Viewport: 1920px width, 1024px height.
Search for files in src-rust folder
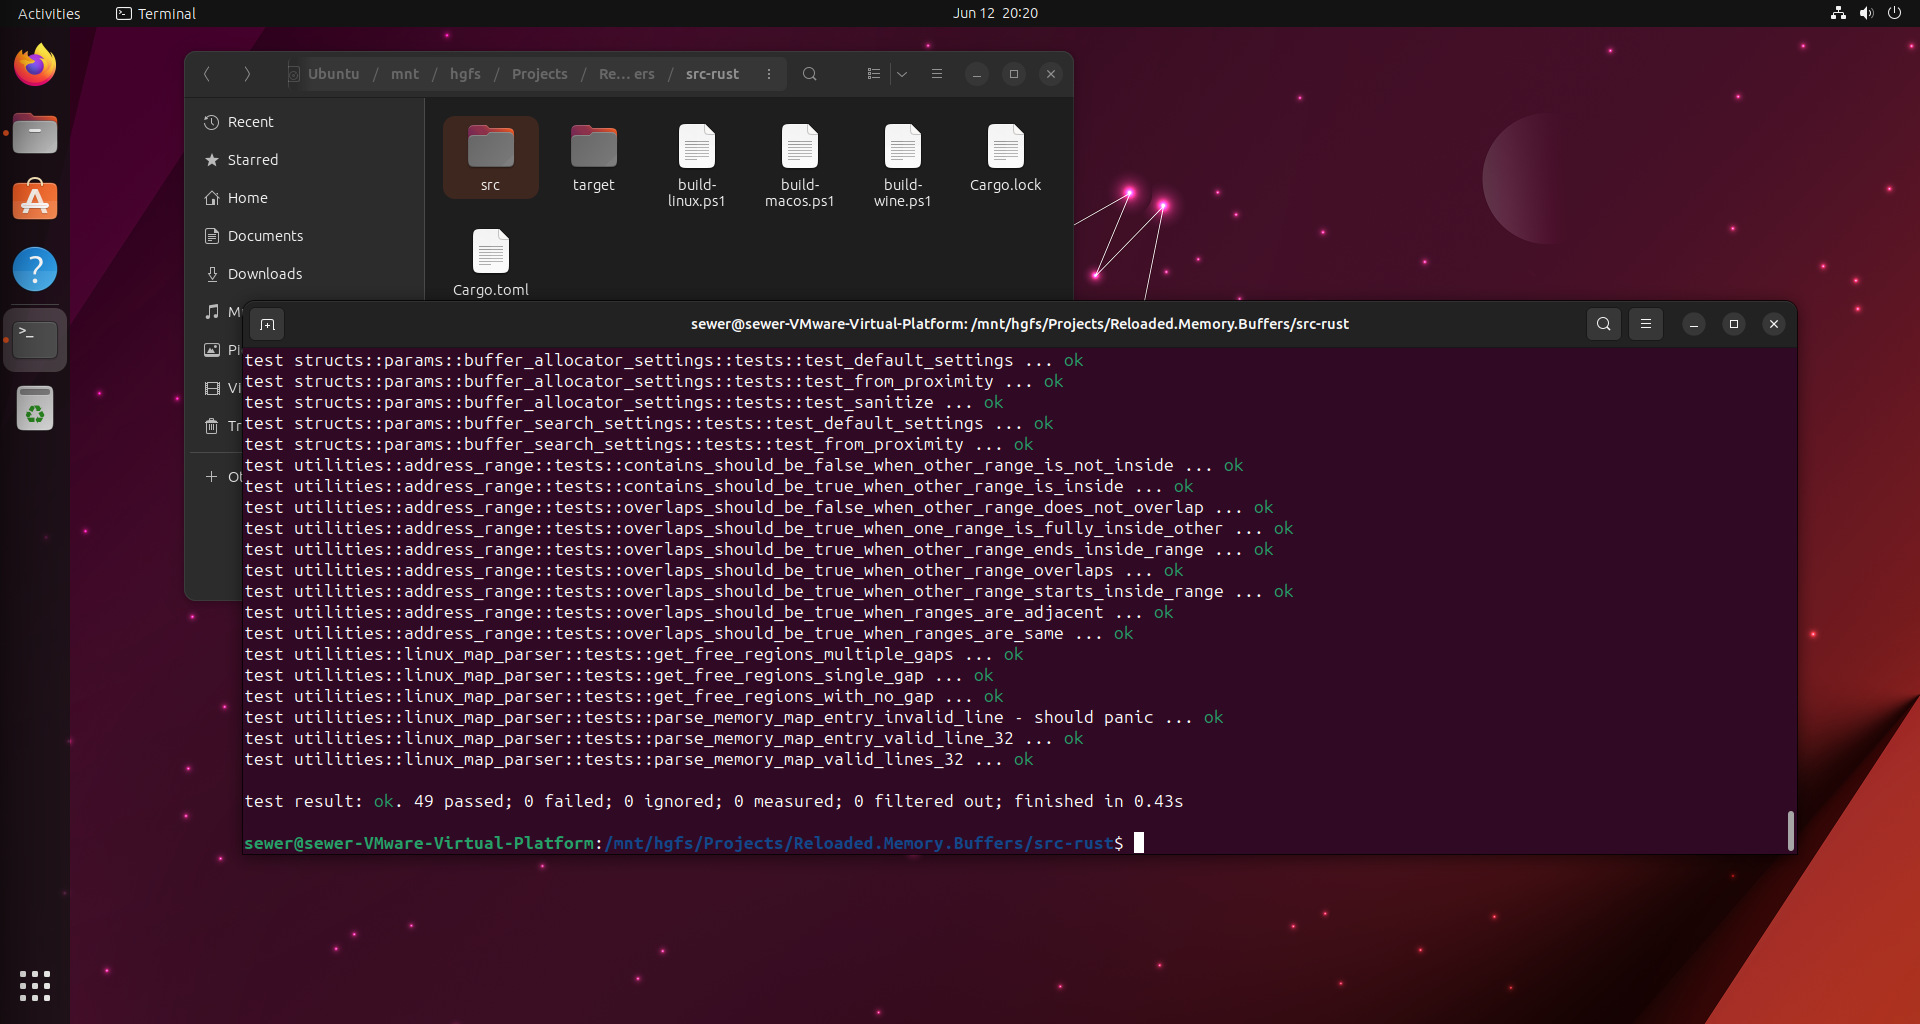(810, 74)
